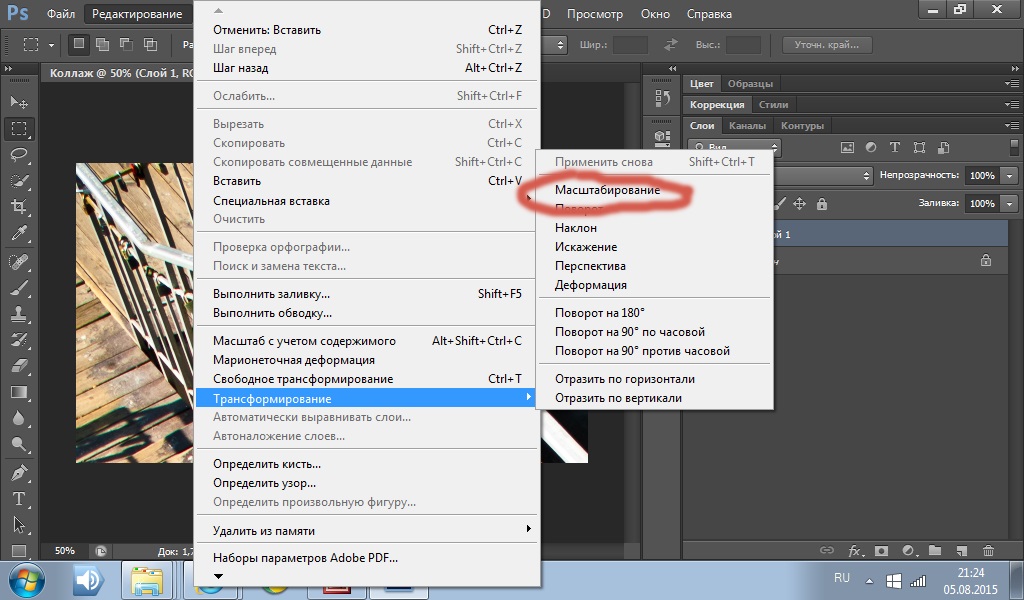Open the History panel icon
Image resolution: width=1024 pixels, height=600 pixels.
(662, 99)
